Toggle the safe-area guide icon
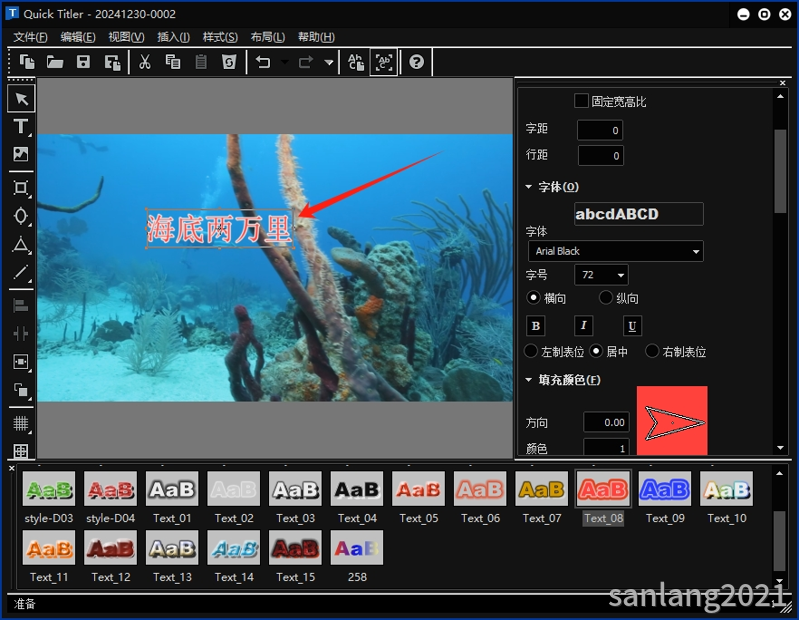 pos(21,451)
